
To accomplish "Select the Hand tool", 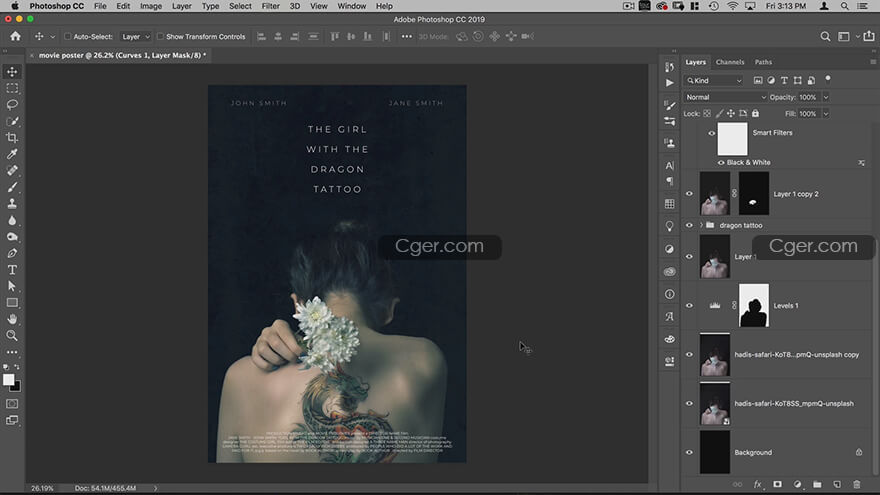I will (12, 319).
